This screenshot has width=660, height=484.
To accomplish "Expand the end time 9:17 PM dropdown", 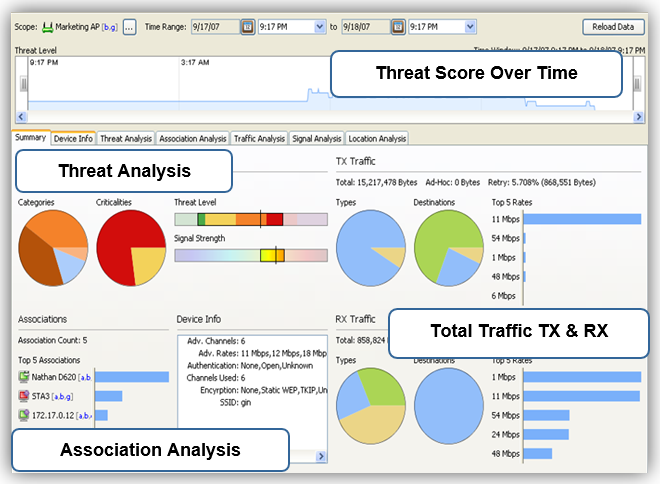I will 470,27.
